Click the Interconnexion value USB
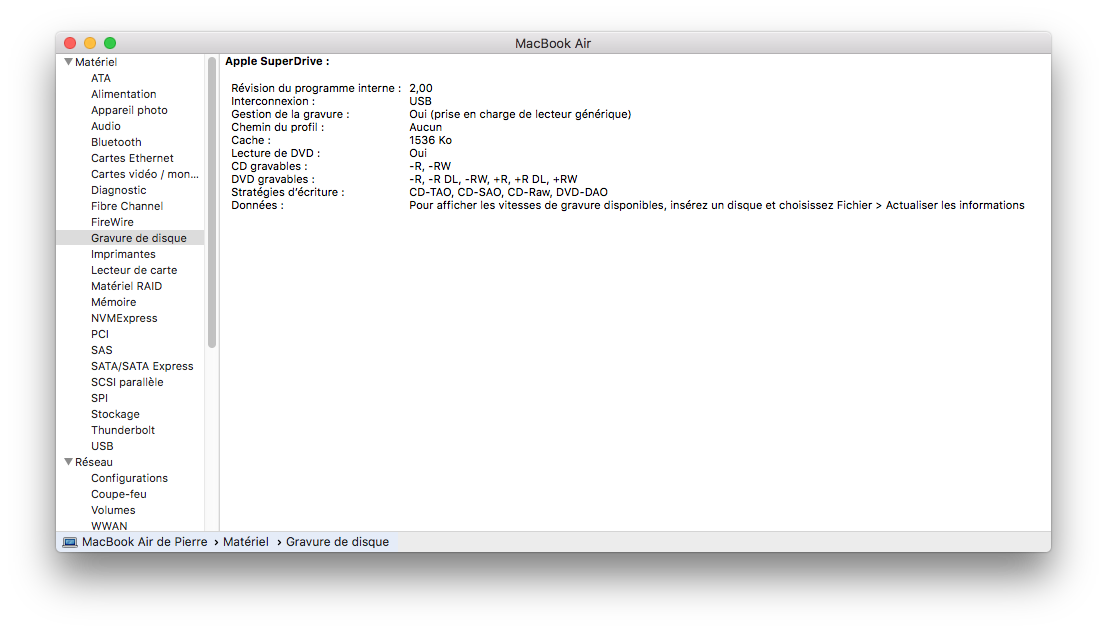The height and width of the screenshot is (632, 1107). coord(420,101)
